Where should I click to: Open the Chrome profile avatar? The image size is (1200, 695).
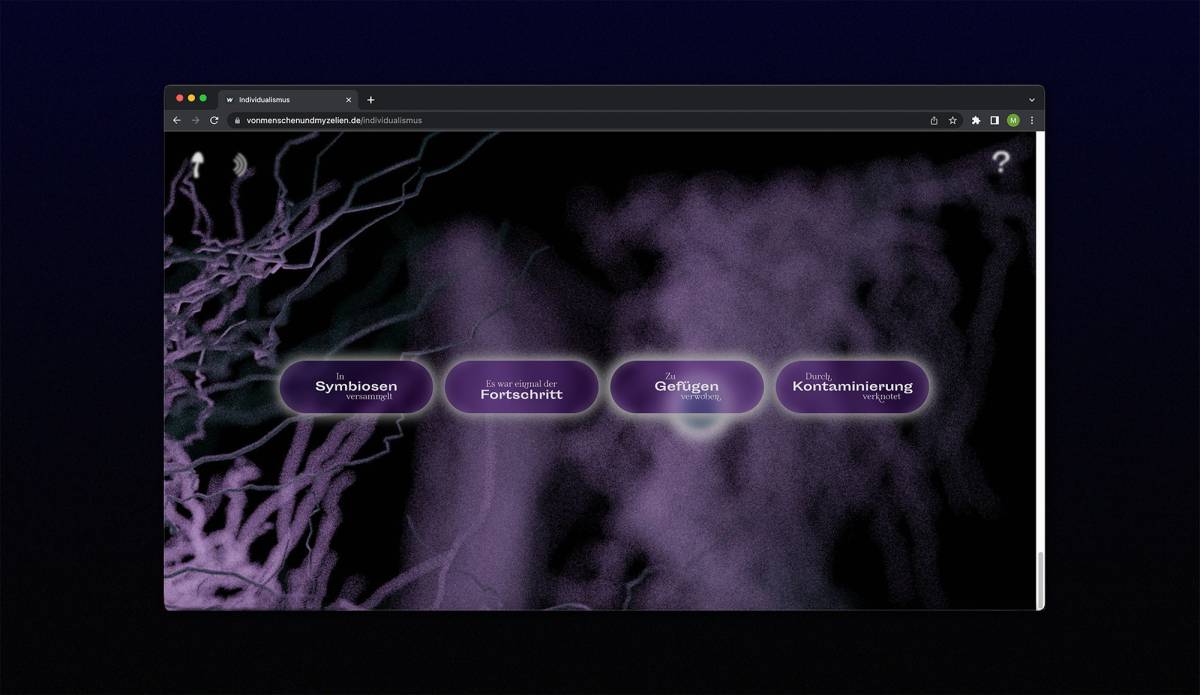click(x=1013, y=120)
